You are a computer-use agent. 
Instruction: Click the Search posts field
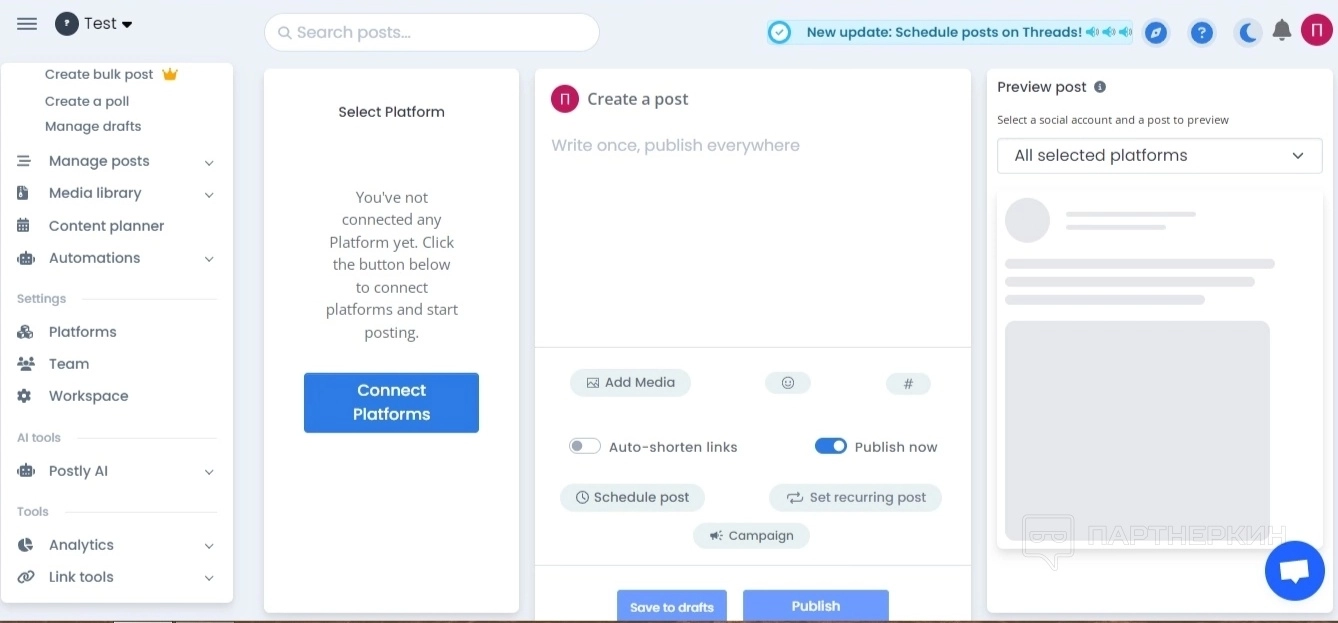click(x=432, y=33)
